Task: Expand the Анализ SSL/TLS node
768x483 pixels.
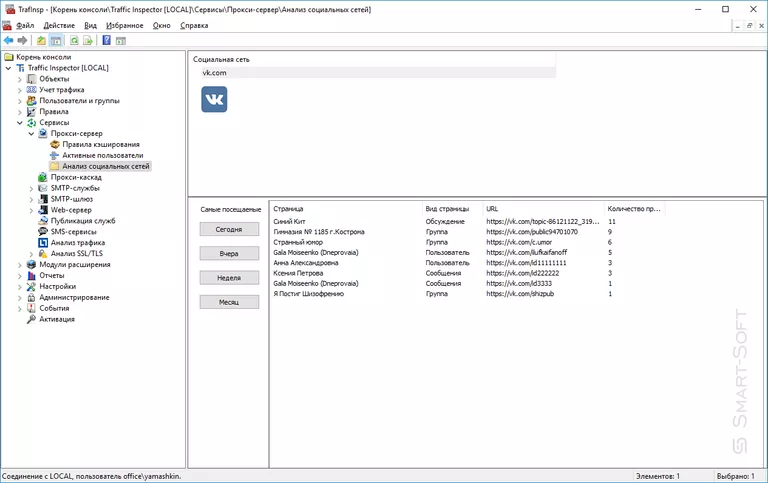Action: click(31, 254)
